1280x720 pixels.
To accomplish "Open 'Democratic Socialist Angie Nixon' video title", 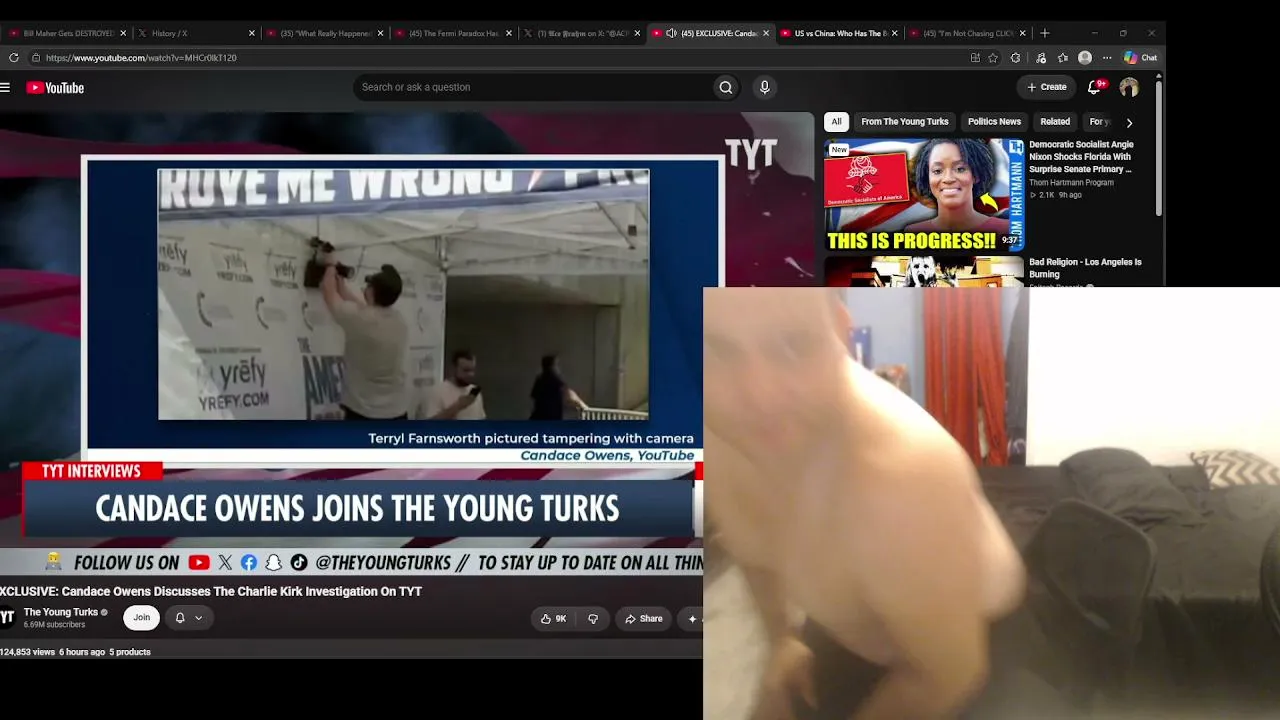I will point(1081,157).
